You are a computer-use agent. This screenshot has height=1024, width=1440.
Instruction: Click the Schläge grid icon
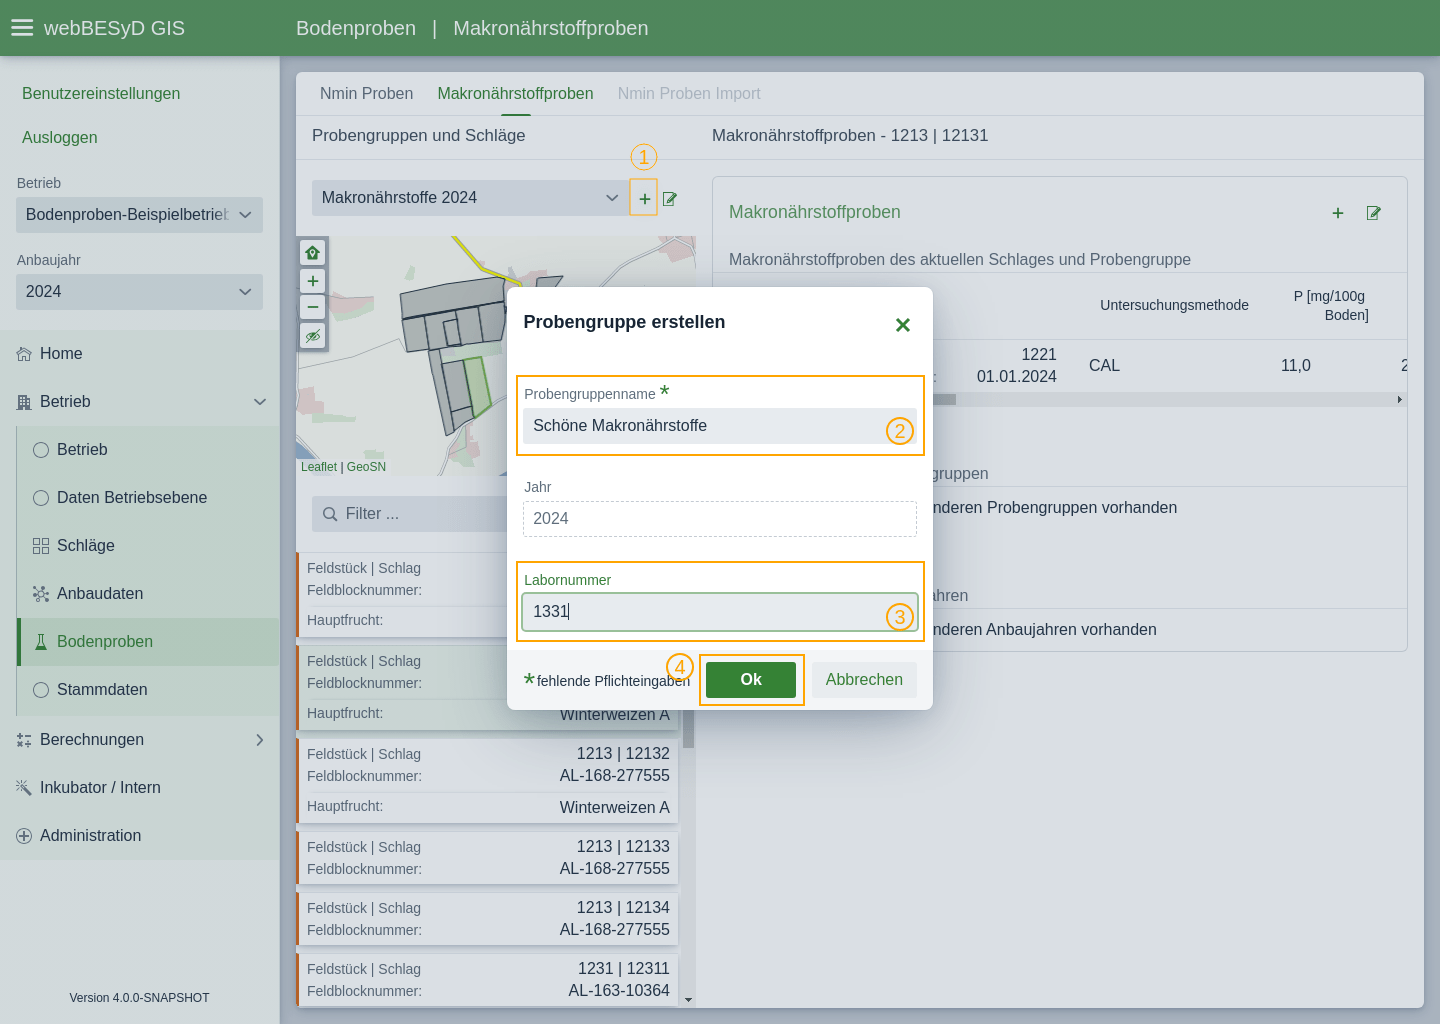click(41, 546)
